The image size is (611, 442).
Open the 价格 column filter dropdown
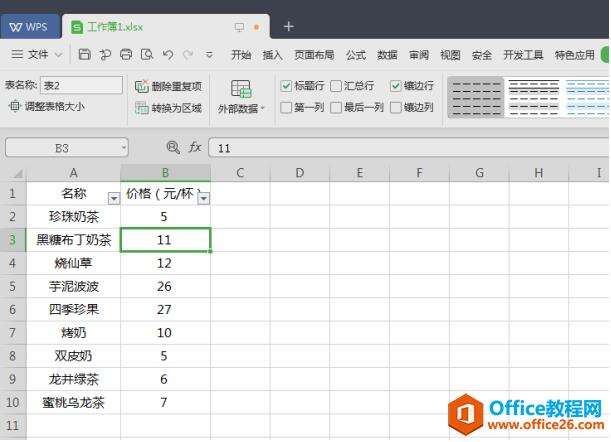tap(204, 198)
